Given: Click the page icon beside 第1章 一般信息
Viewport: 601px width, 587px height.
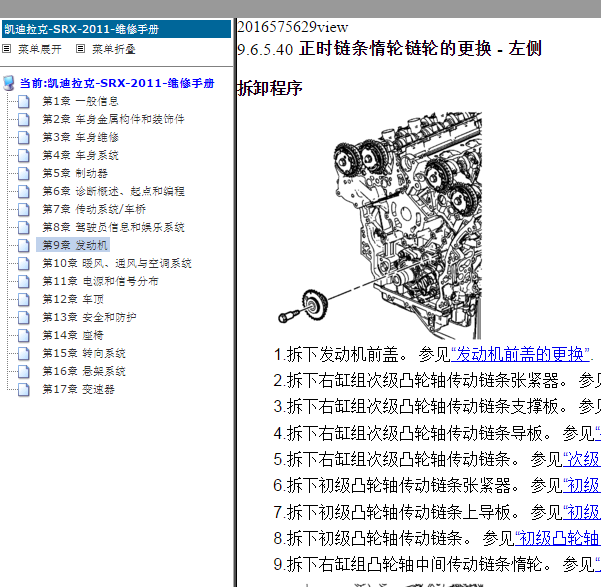Looking at the screenshot, I should pyautogui.click(x=23, y=102).
